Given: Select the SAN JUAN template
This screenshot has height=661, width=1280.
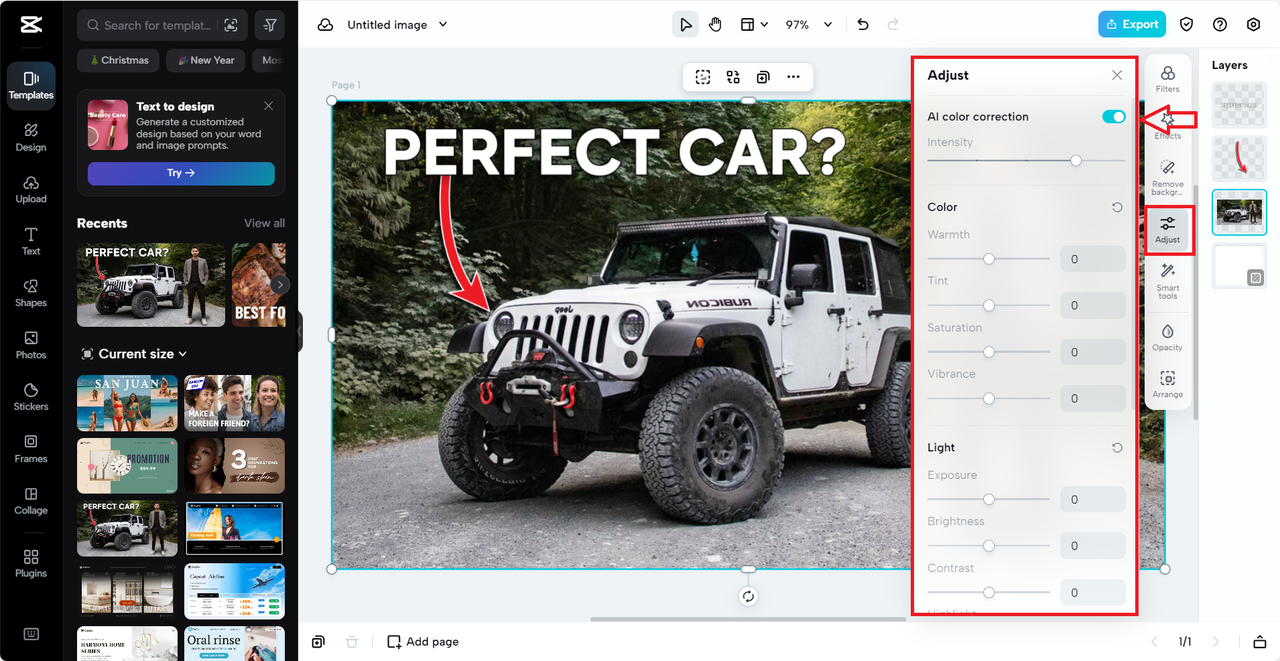Looking at the screenshot, I should [127, 403].
